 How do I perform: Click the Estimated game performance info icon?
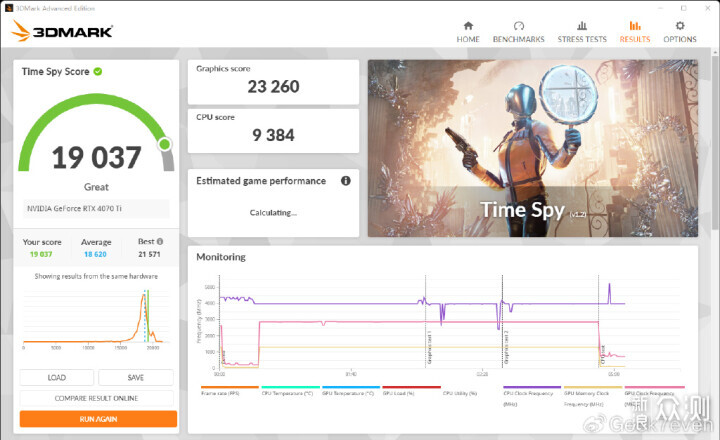346,181
